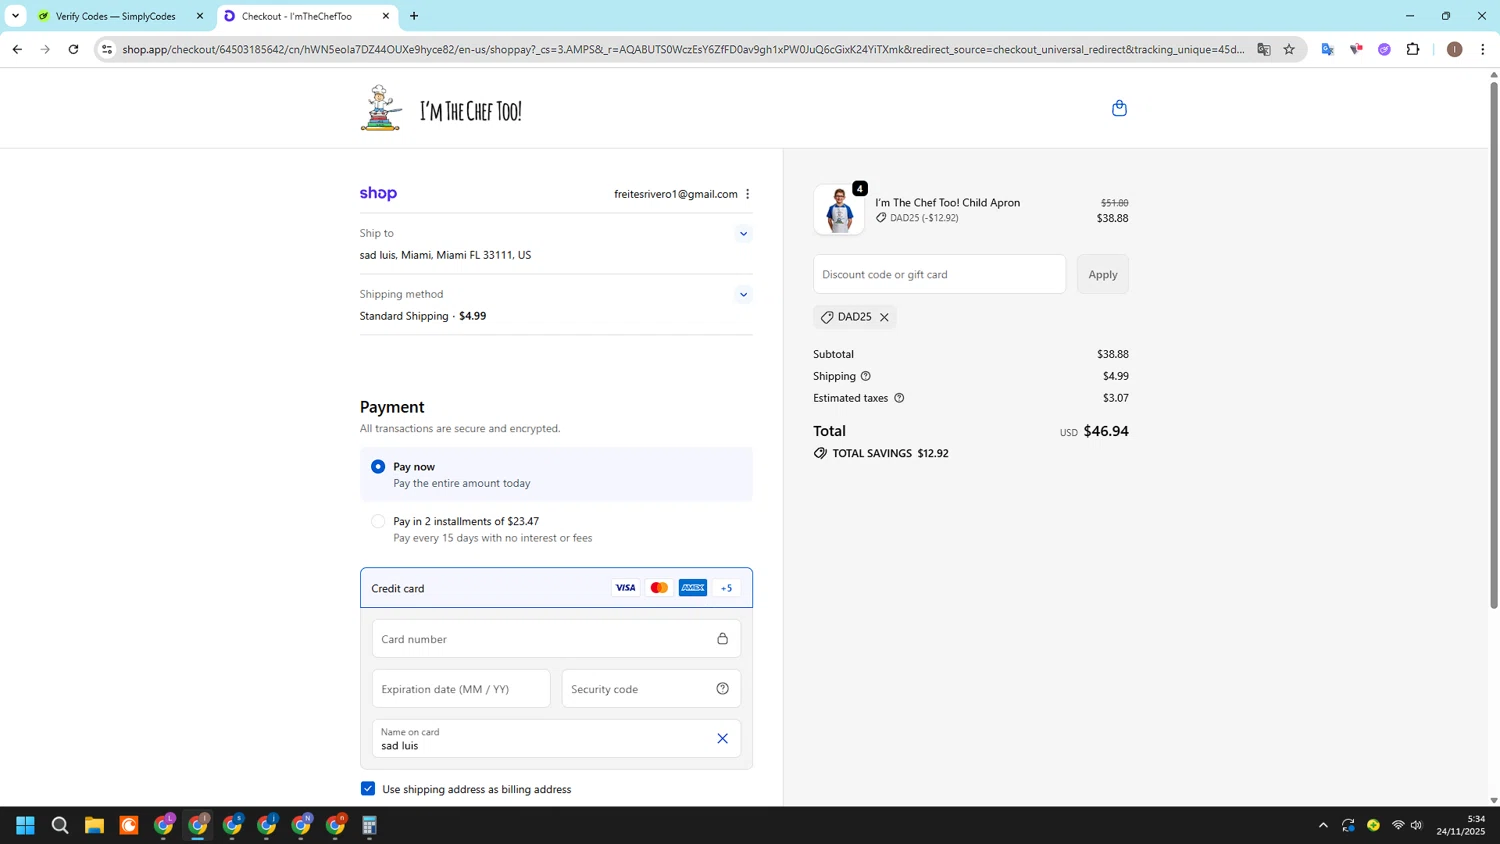The image size is (1500, 844).
Task: Expand the Ship to address section
Action: point(743,234)
